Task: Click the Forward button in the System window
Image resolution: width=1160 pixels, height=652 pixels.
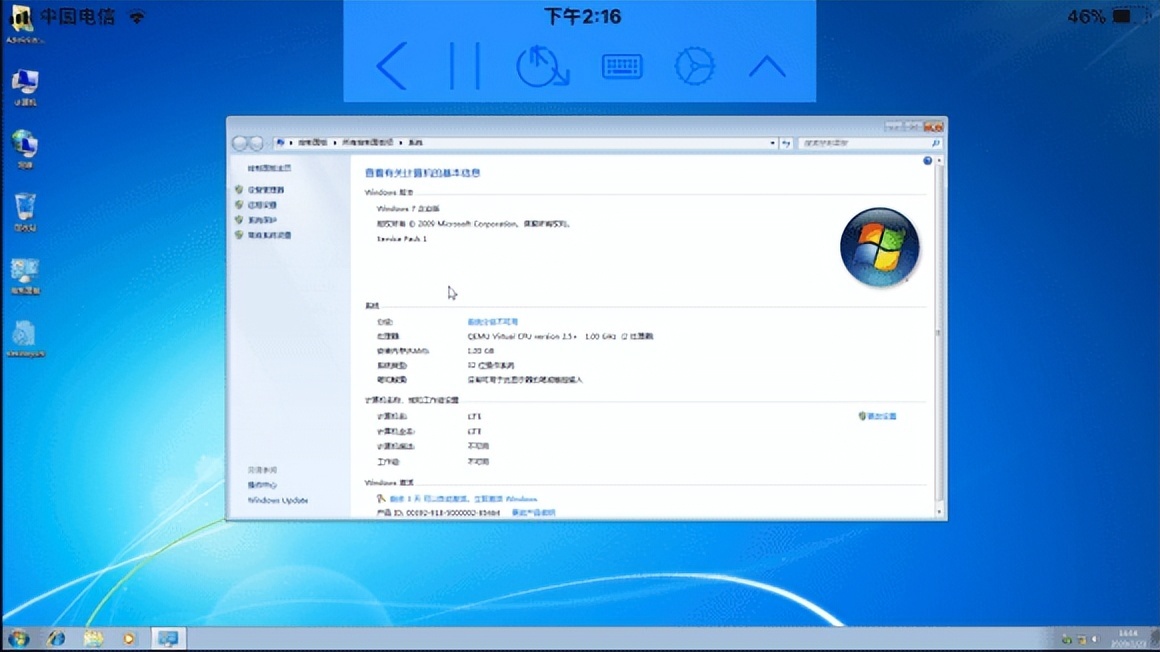Action: (256, 143)
